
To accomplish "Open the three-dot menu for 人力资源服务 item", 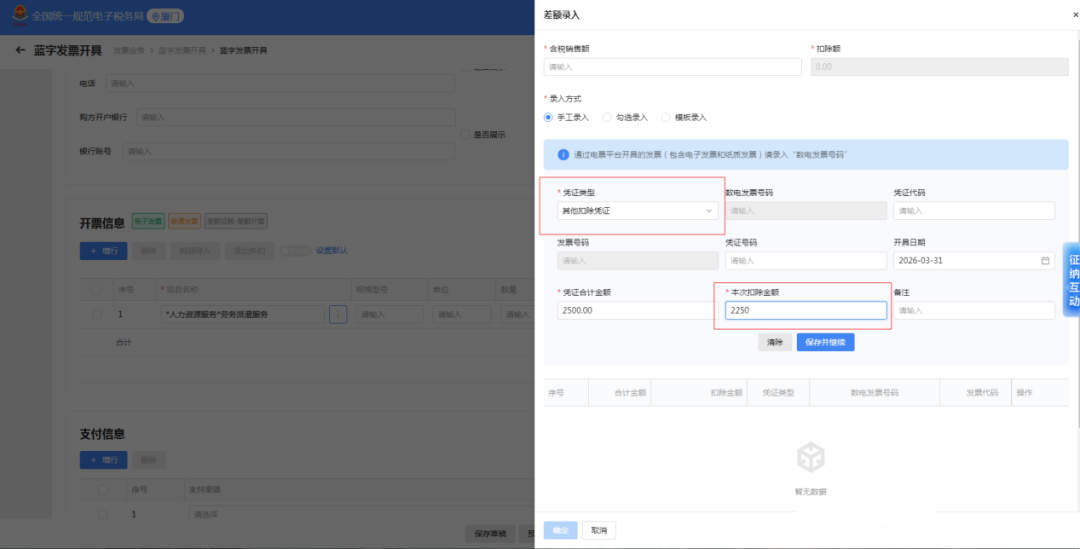I will 338,315.
